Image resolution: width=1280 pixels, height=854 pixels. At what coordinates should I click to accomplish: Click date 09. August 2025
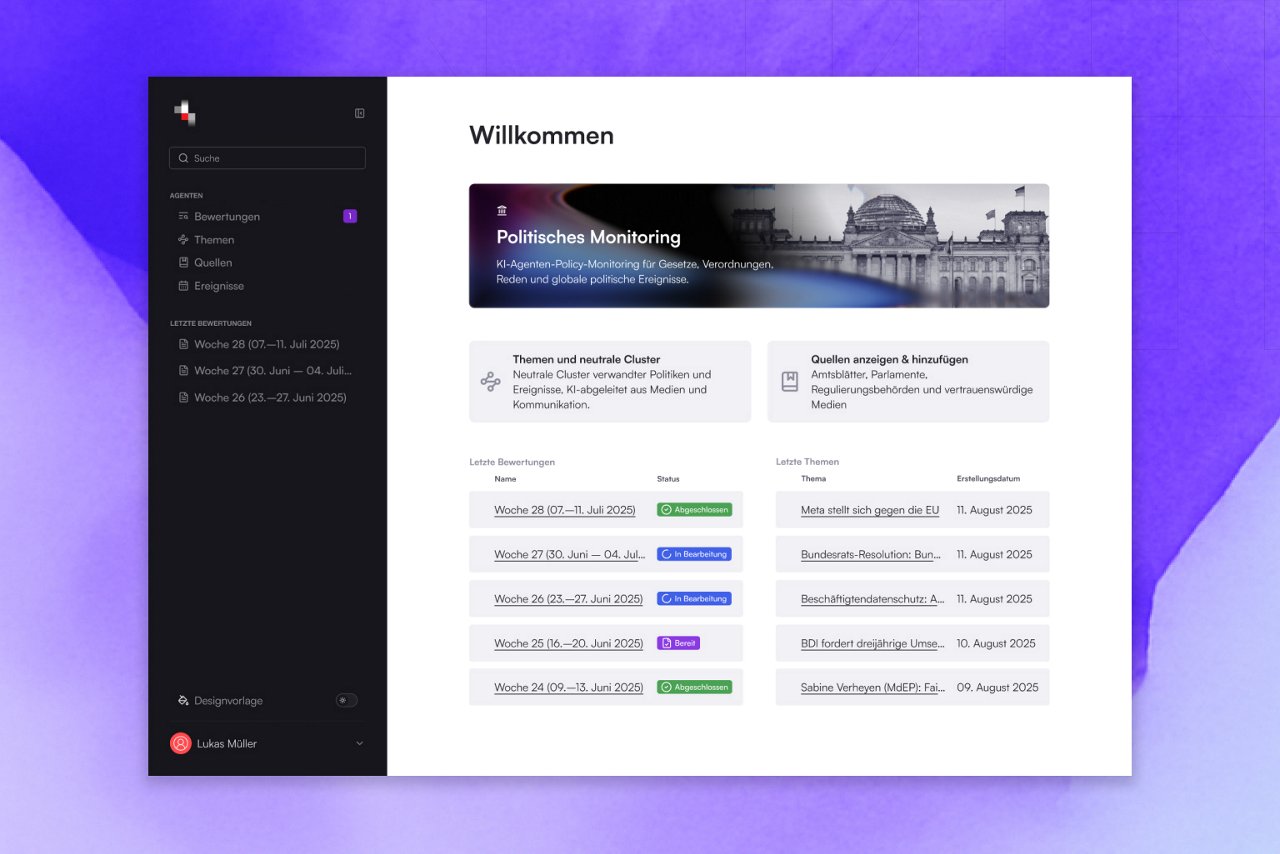997,687
